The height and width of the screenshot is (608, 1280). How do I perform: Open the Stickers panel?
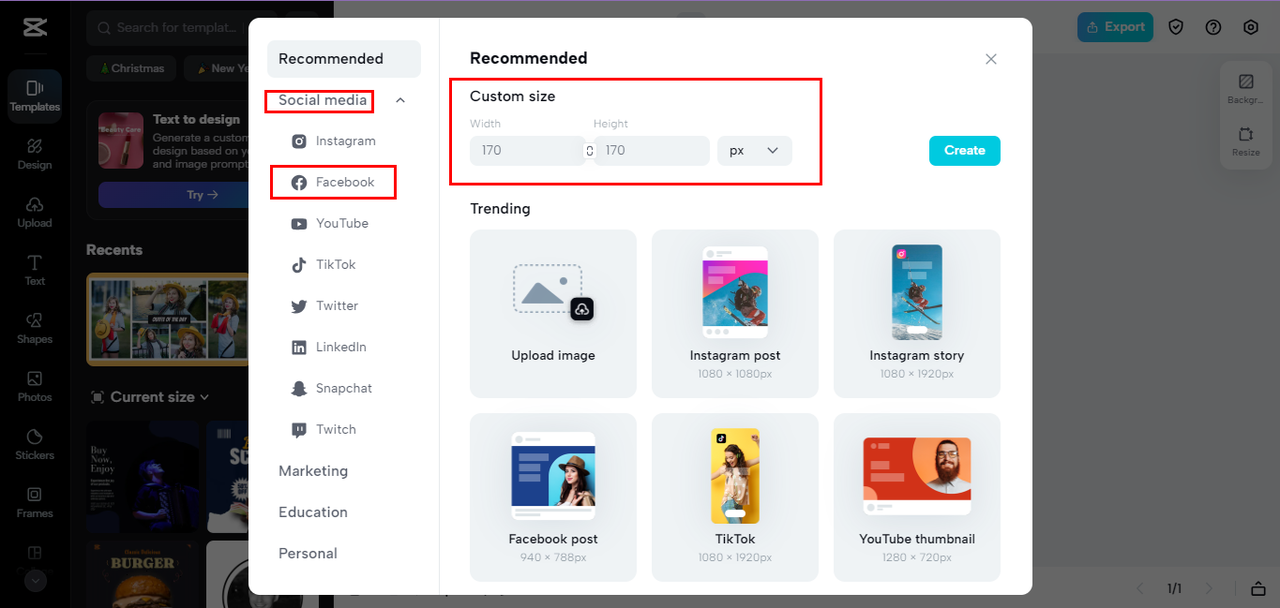tap(35, 444)
